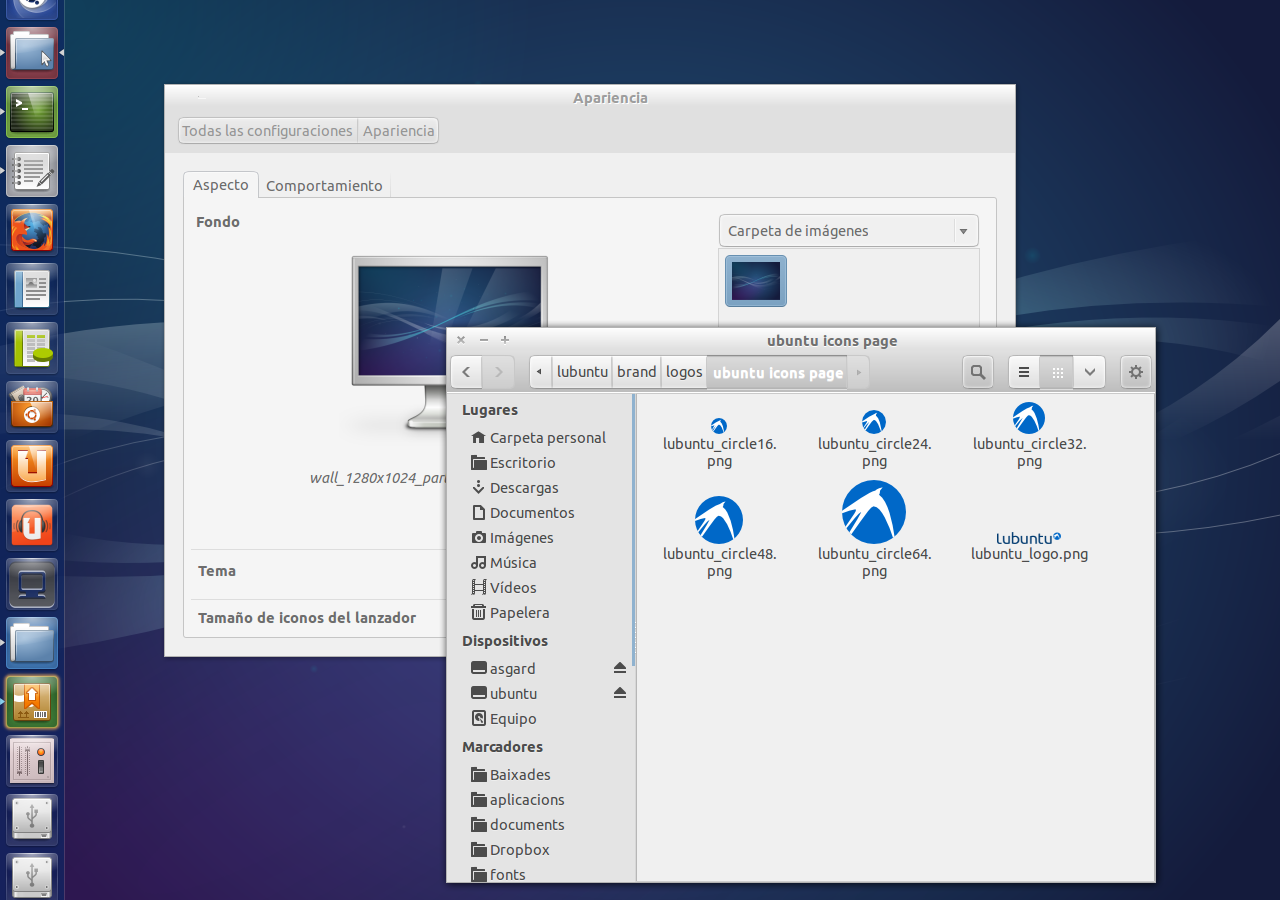Image resolution: width=1280 pixels, height=900 pixels.
Task: Click Todas las configuraciones button
Action: click(x=267, y=131)
